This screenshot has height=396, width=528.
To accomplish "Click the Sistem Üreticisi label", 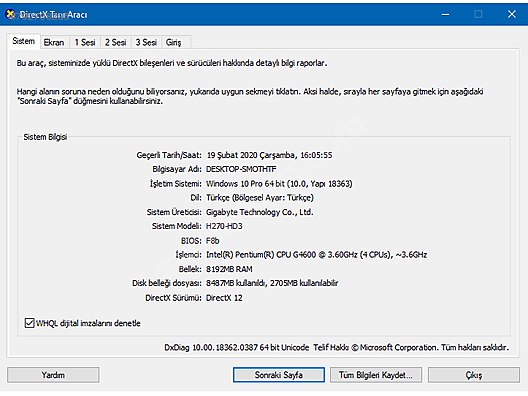I will pos(174,212).
